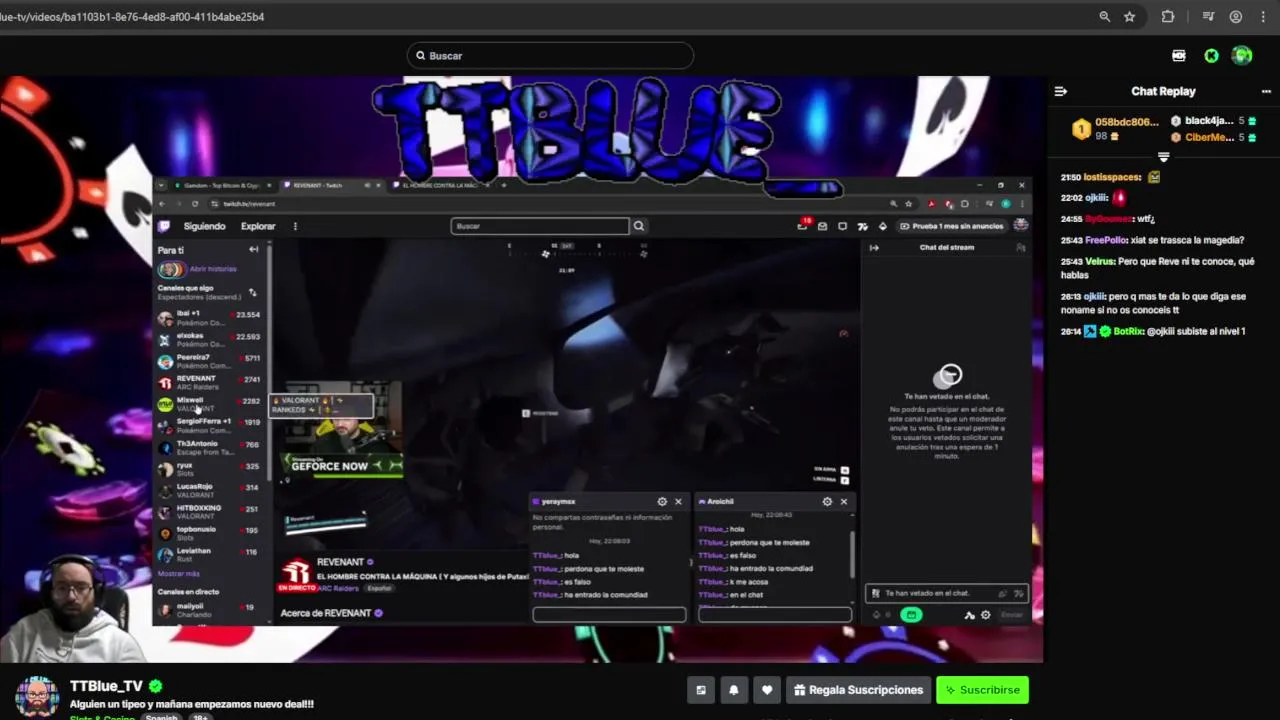Open the browser zoom magnifier icon

[1104, 17]
